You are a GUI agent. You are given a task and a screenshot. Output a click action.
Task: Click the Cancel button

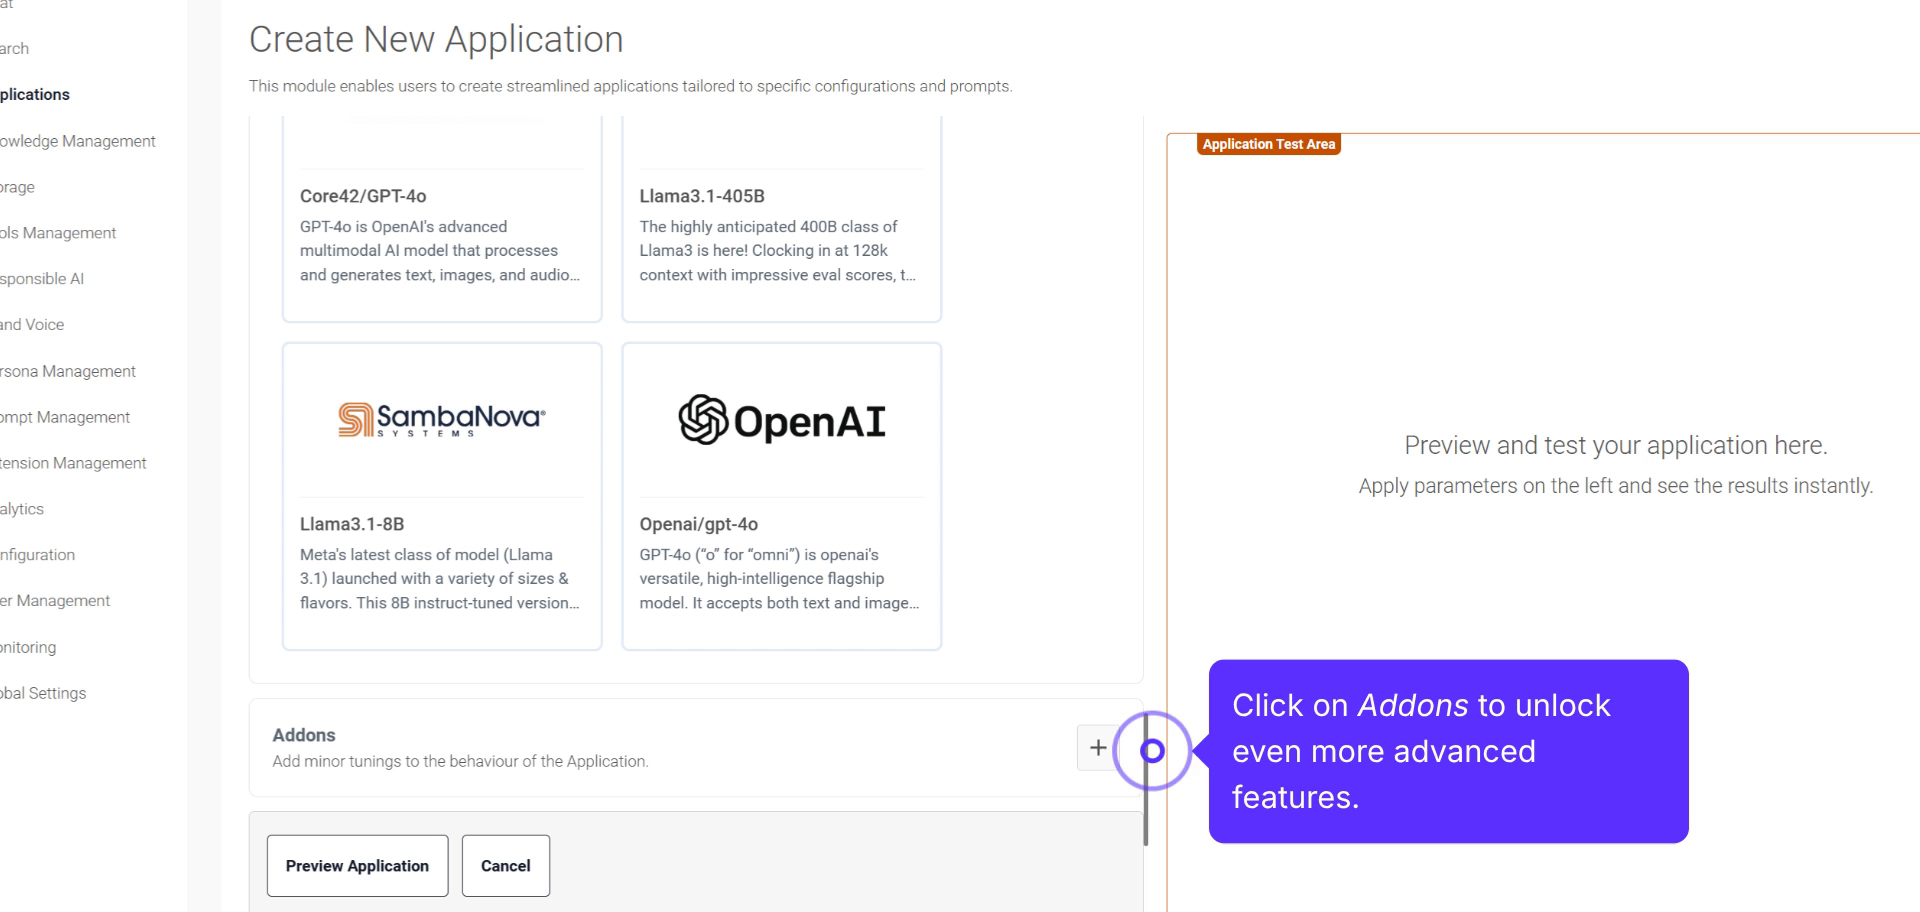coord(505,866)
